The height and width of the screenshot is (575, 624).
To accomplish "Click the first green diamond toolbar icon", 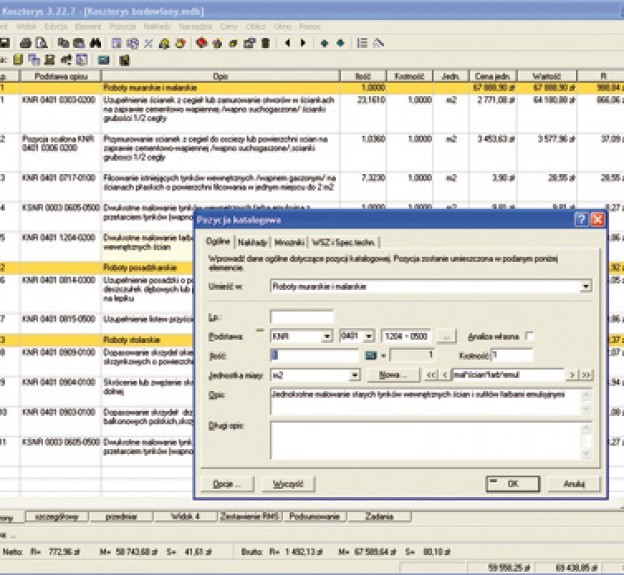I will coord(324,43).
